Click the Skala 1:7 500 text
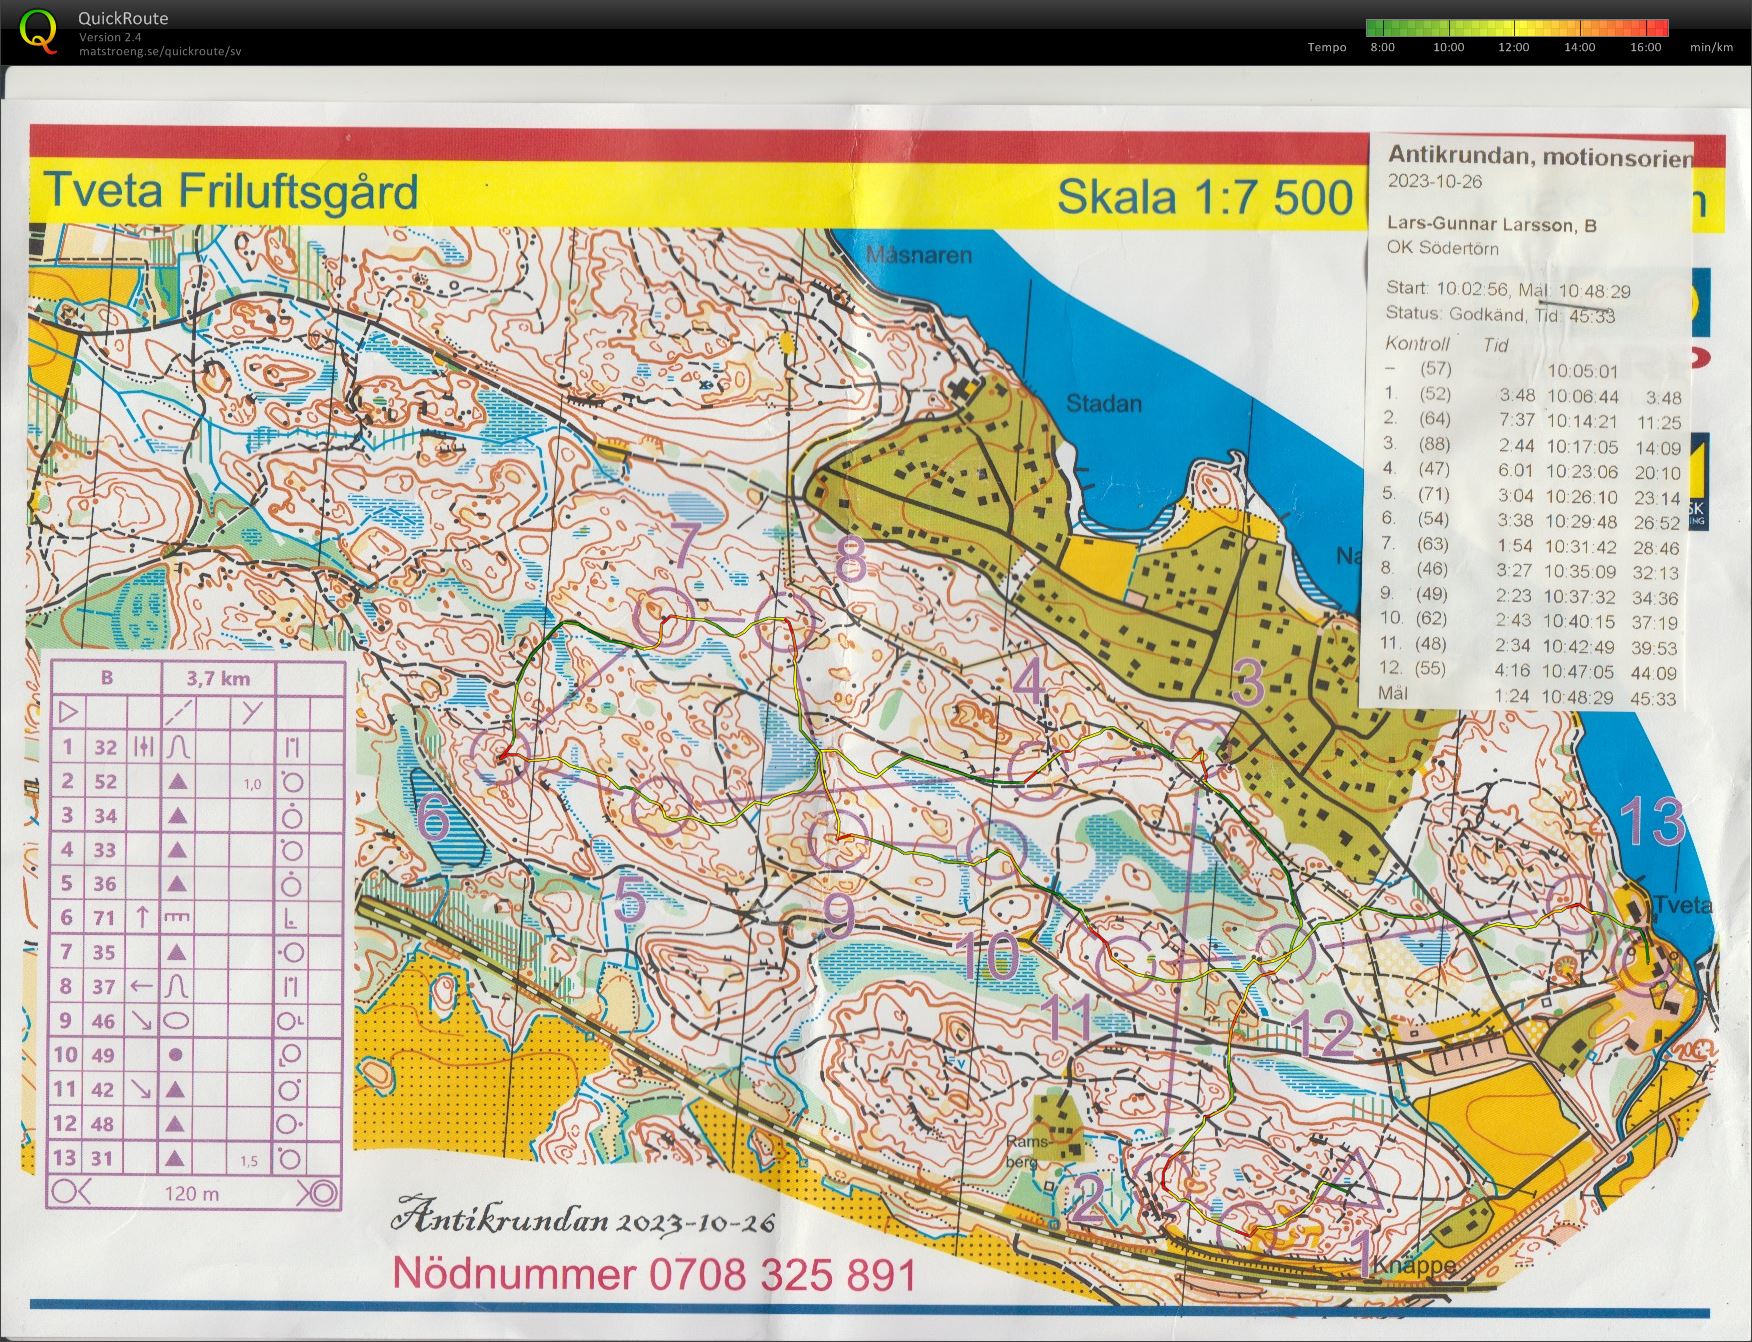 pyautogui.click(x=1205, y=196)
